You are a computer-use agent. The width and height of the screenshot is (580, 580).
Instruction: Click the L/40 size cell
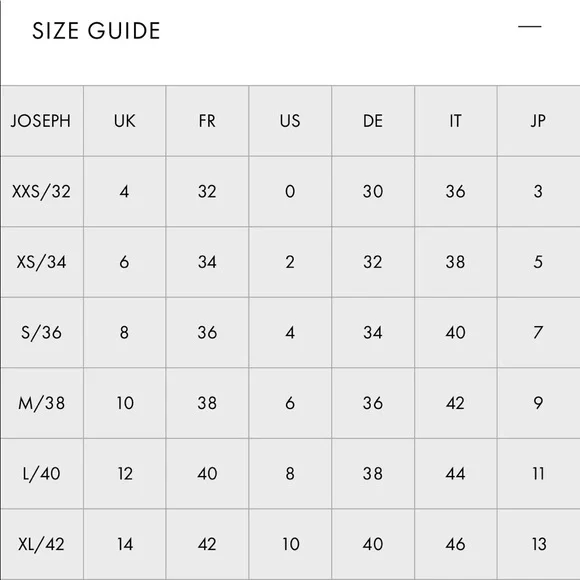coord(41,474)
